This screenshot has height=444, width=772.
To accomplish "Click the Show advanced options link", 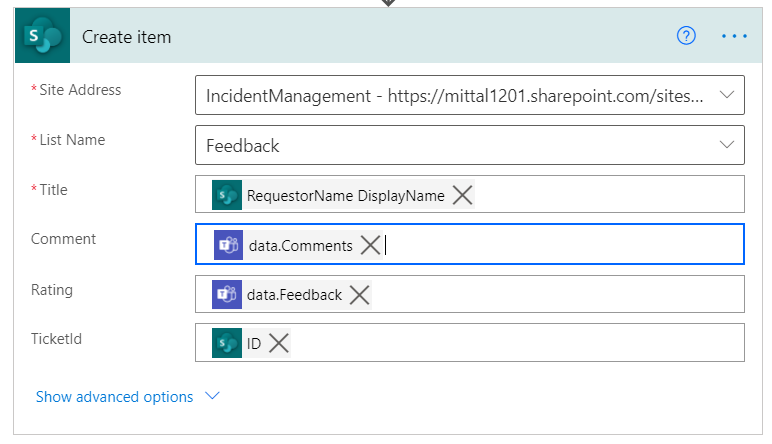I will [x=114, y=397].
